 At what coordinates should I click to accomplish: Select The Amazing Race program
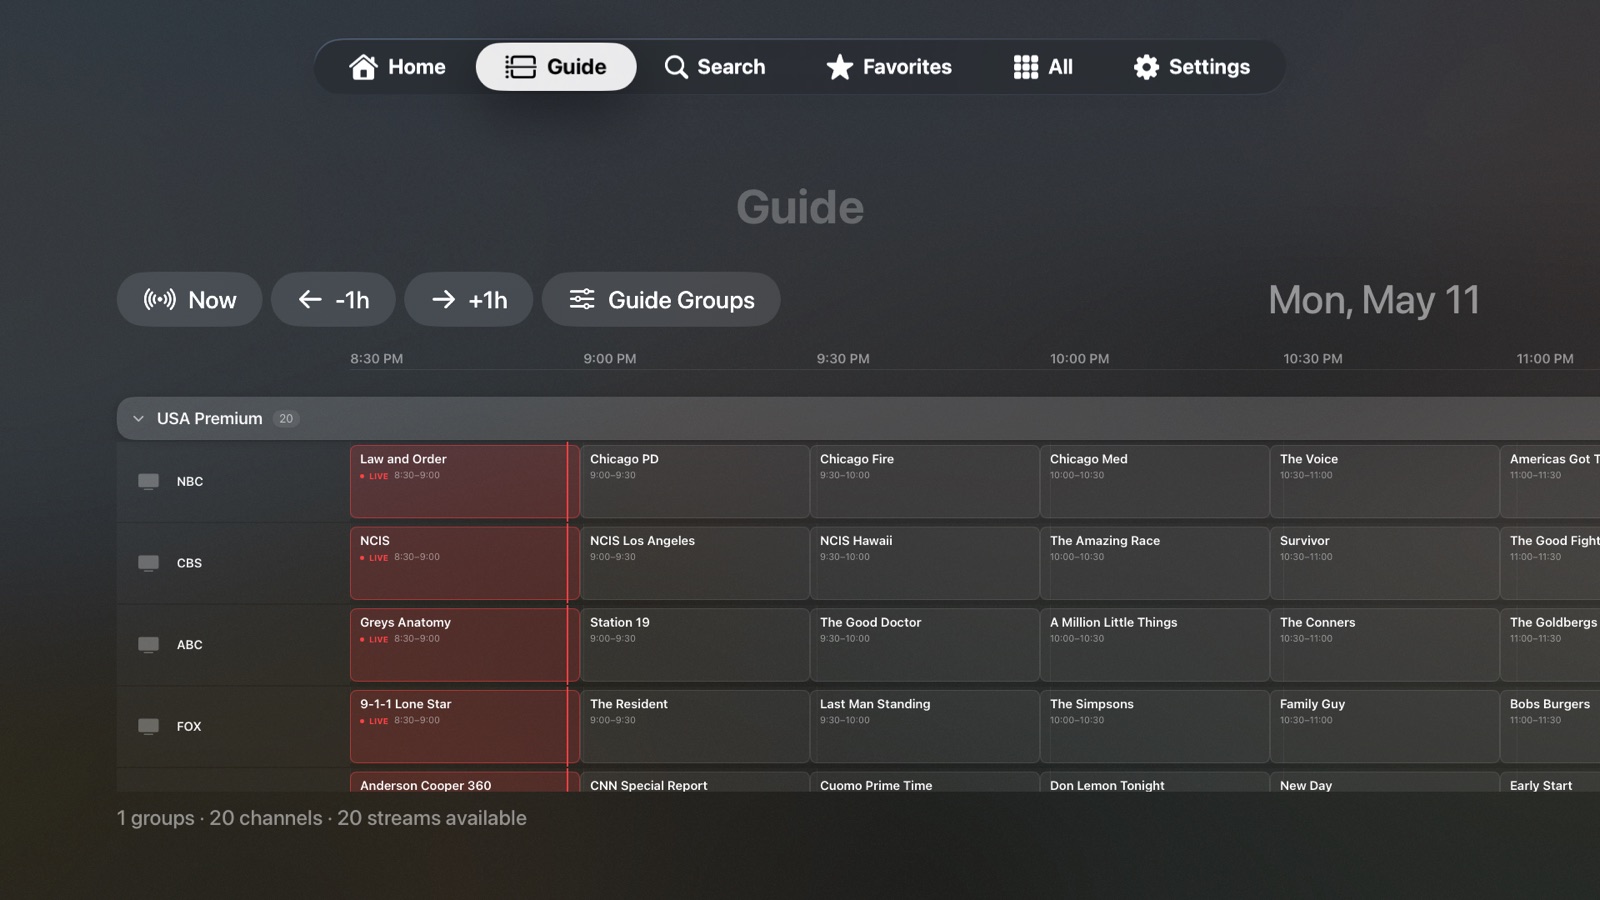(1155, 563)
